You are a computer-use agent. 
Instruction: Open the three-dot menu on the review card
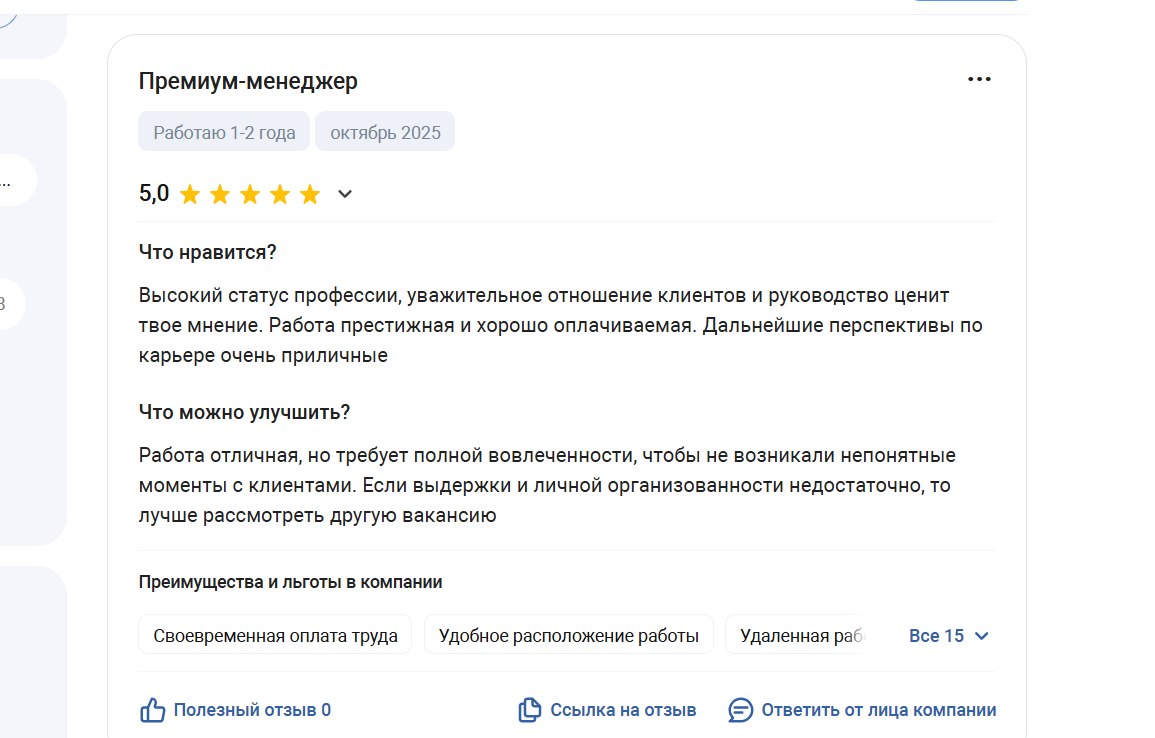(x=979, y=79)
